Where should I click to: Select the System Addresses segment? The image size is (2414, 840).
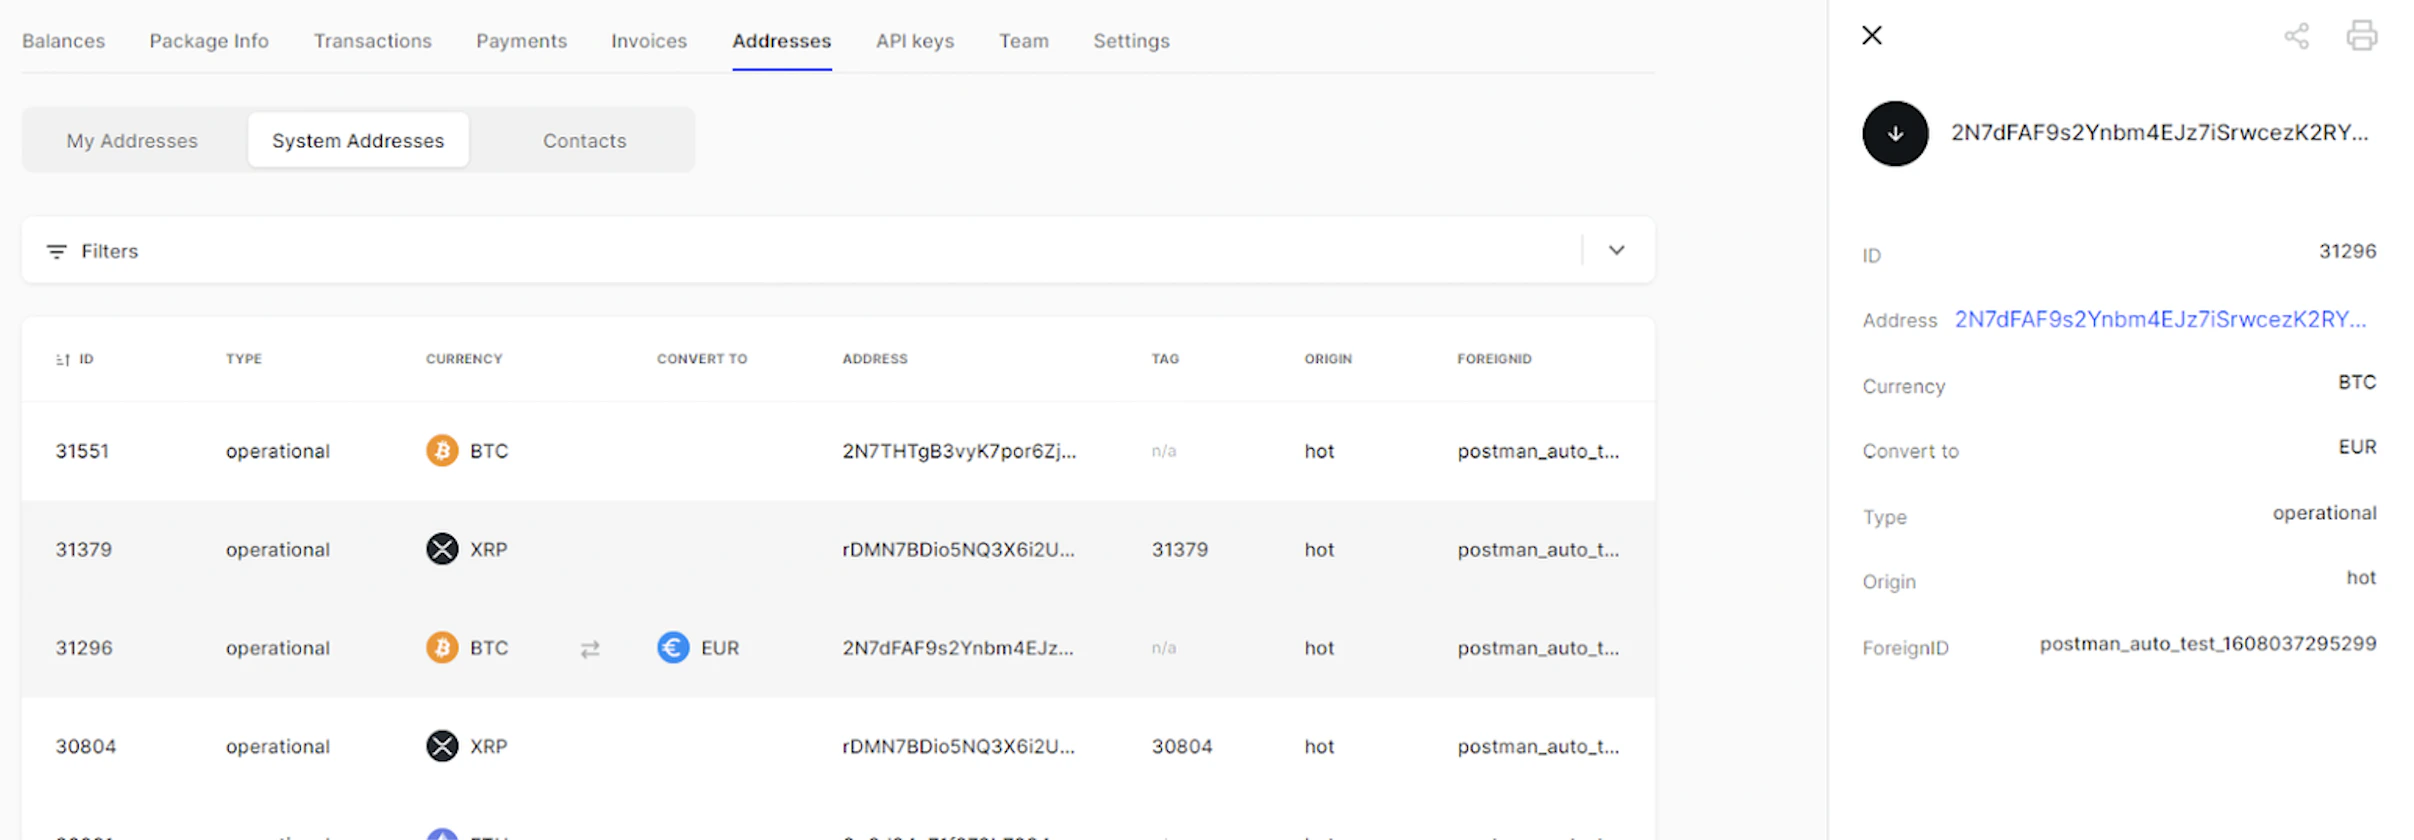(x=358, y=141)
